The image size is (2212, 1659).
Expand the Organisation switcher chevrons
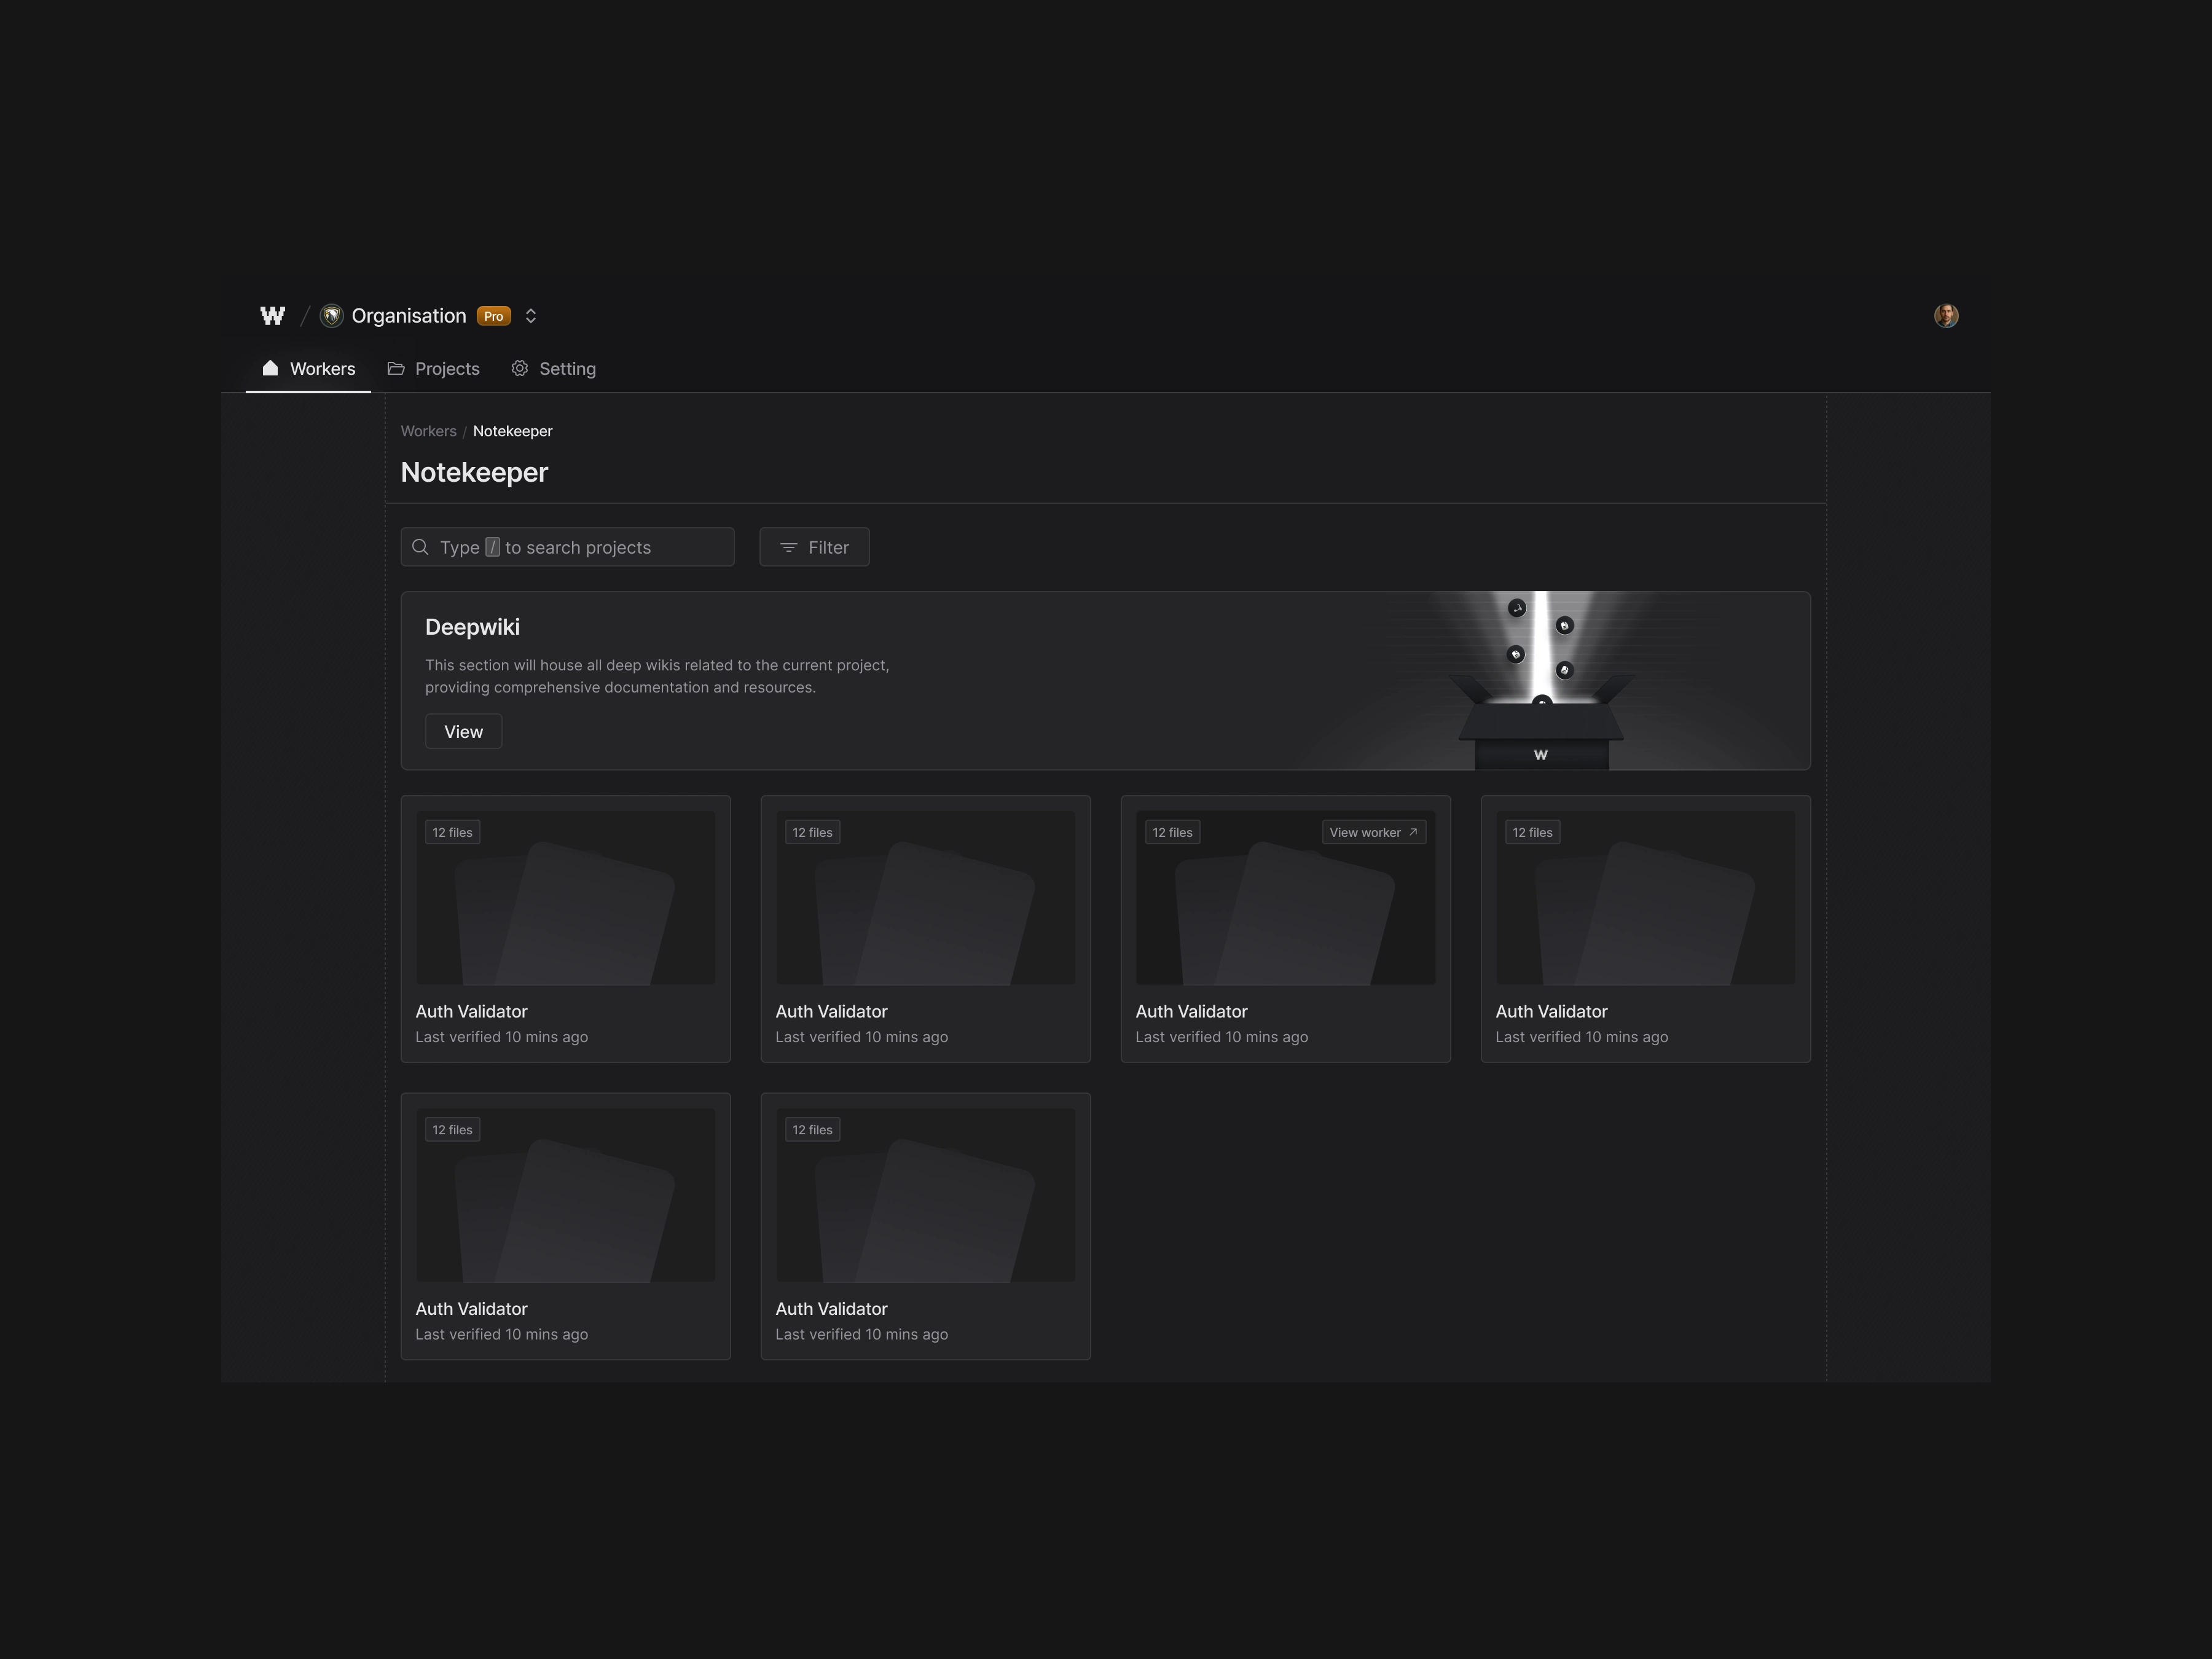point(531,316)
